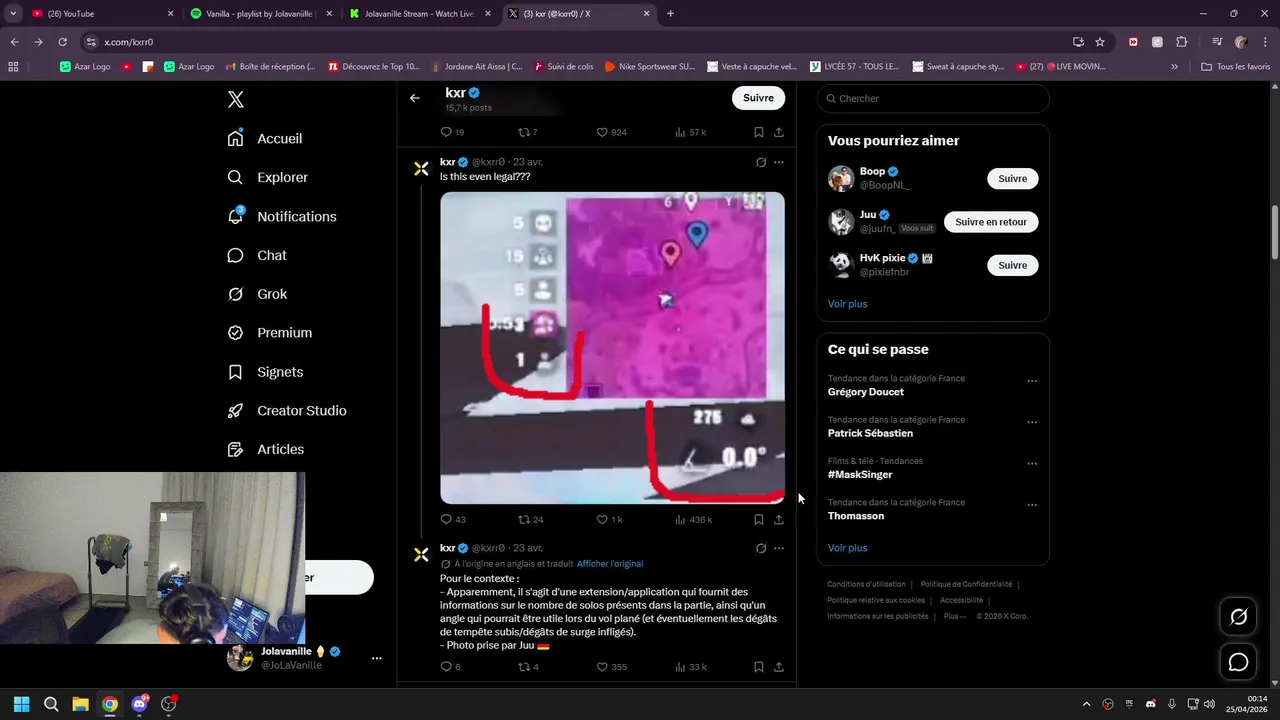Open Thomasson trend

pyautogui.click(x=856, y=516)
